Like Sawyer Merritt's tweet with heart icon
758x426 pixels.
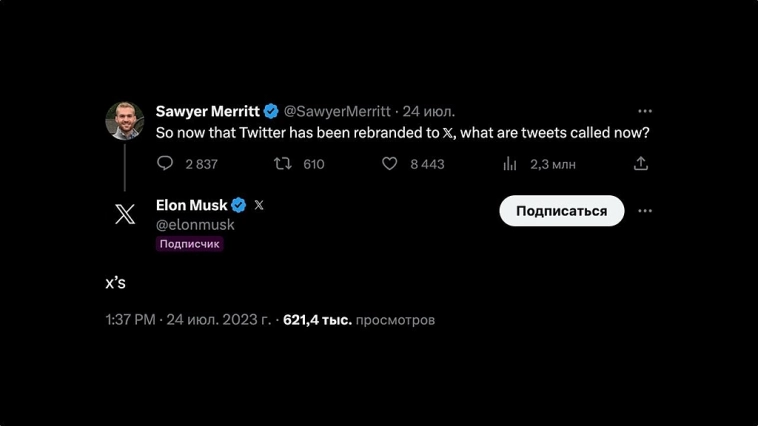click(x=390, y=163)
